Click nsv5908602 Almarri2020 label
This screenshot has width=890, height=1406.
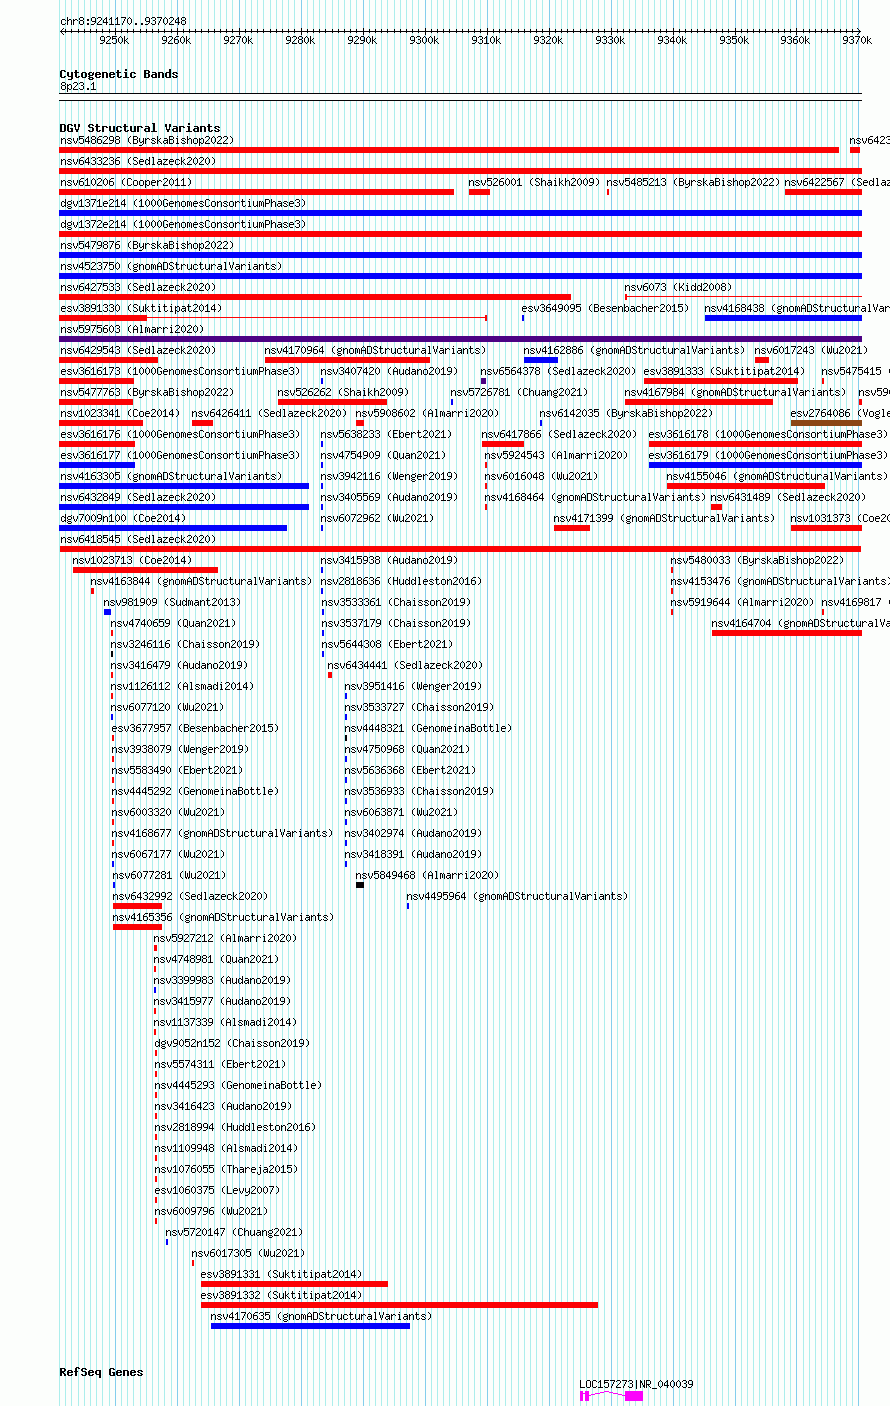[427, 413]
